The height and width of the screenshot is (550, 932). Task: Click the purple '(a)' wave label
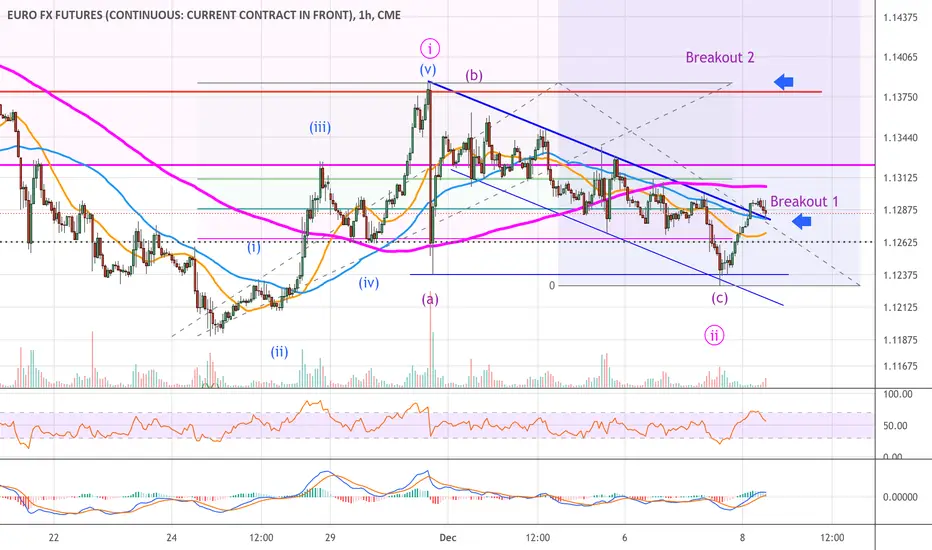(430, 299)
